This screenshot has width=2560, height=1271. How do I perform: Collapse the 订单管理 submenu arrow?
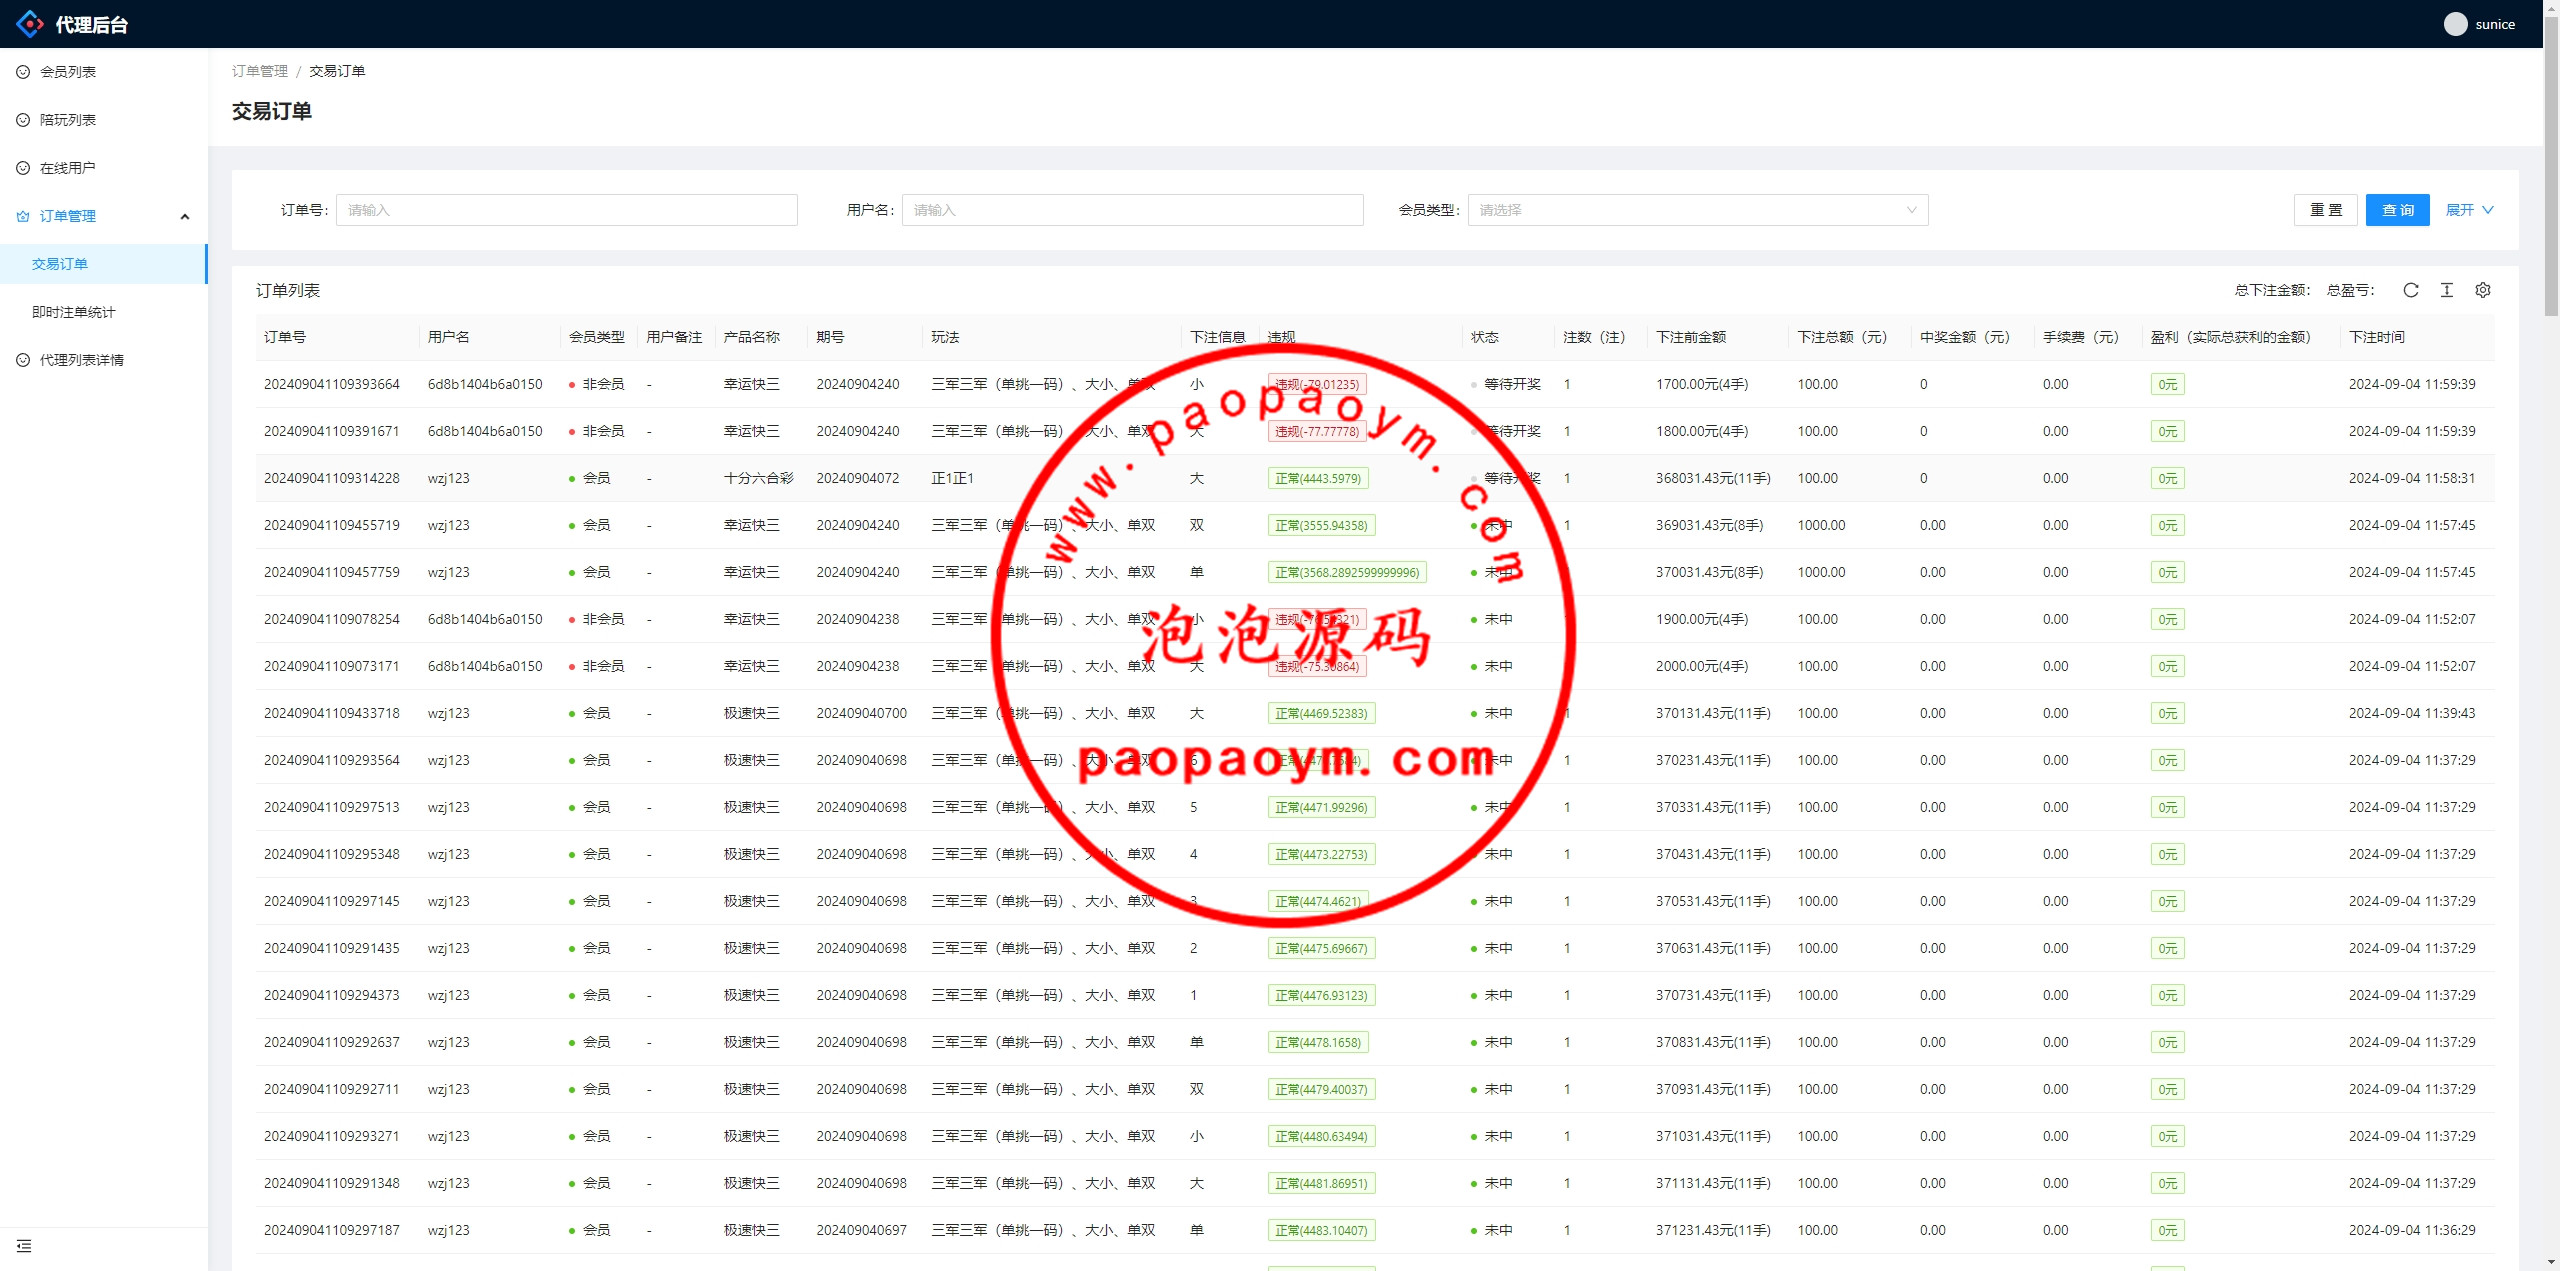click(x=185, y=216)
